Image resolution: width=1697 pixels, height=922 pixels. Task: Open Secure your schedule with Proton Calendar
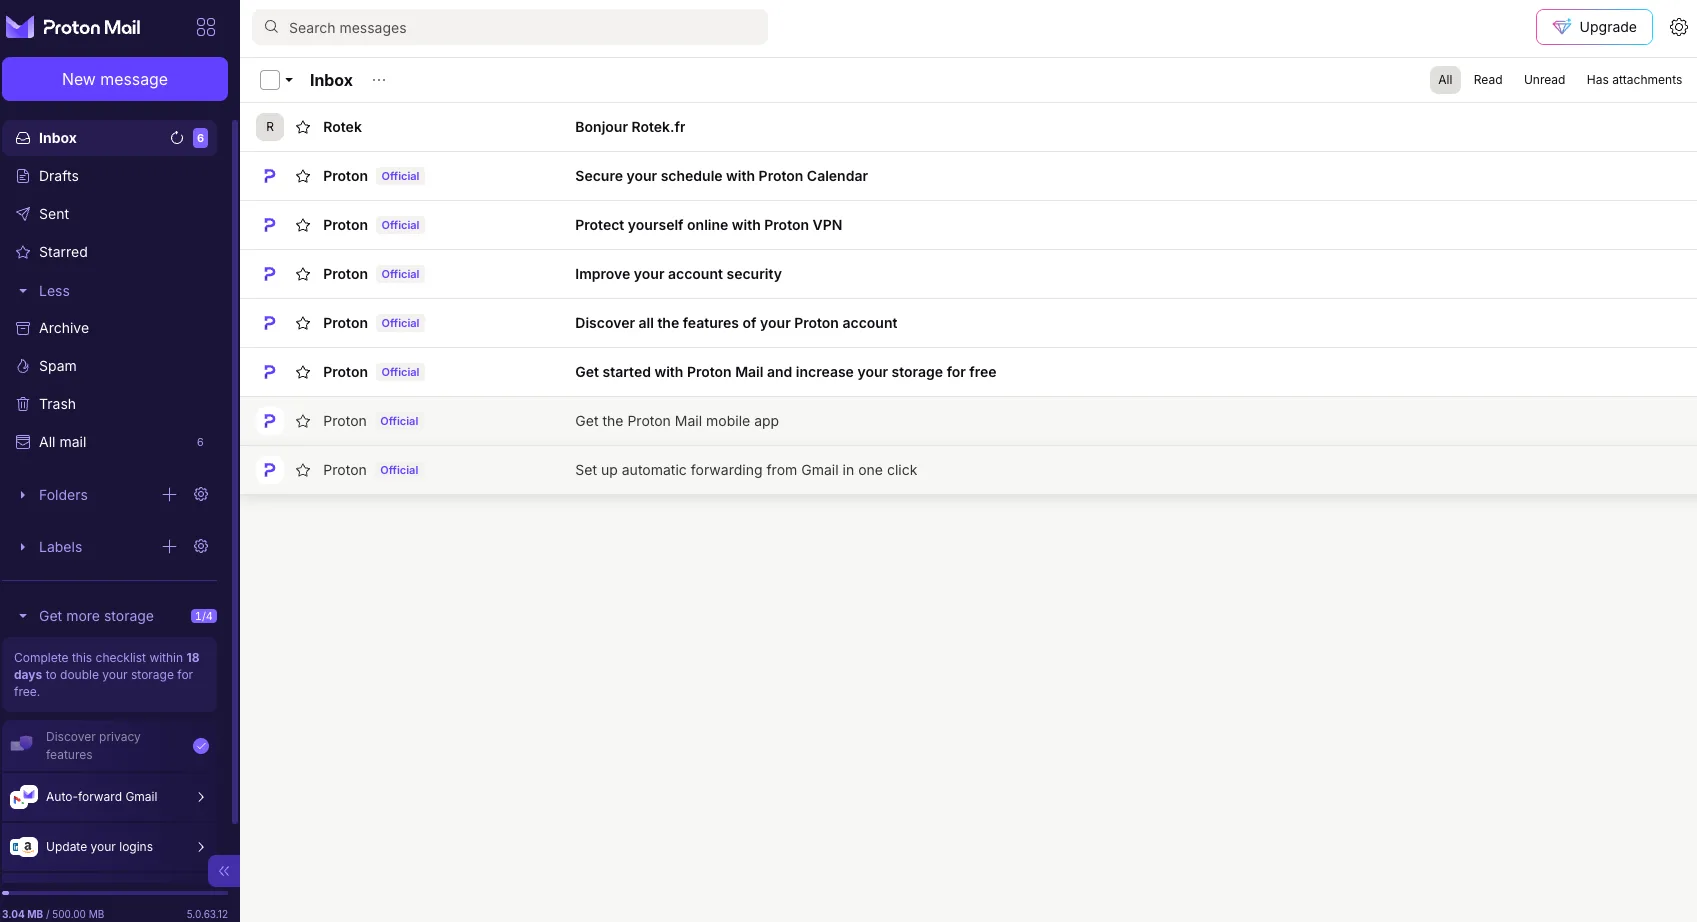[968, 176]
